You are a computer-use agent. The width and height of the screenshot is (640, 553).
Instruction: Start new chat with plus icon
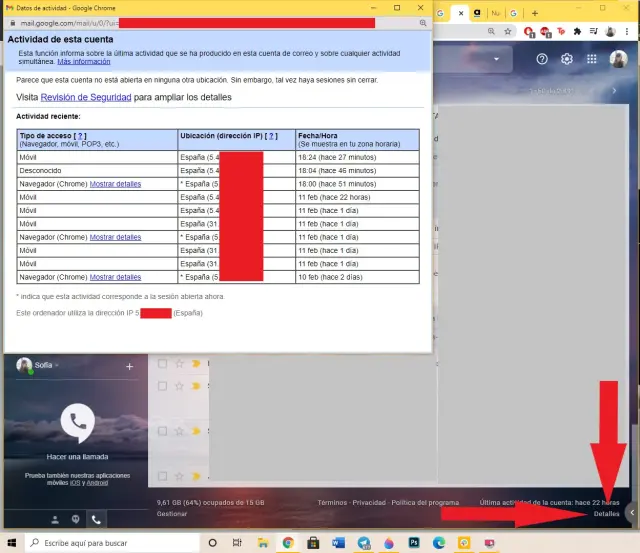[x=129, y=367]
